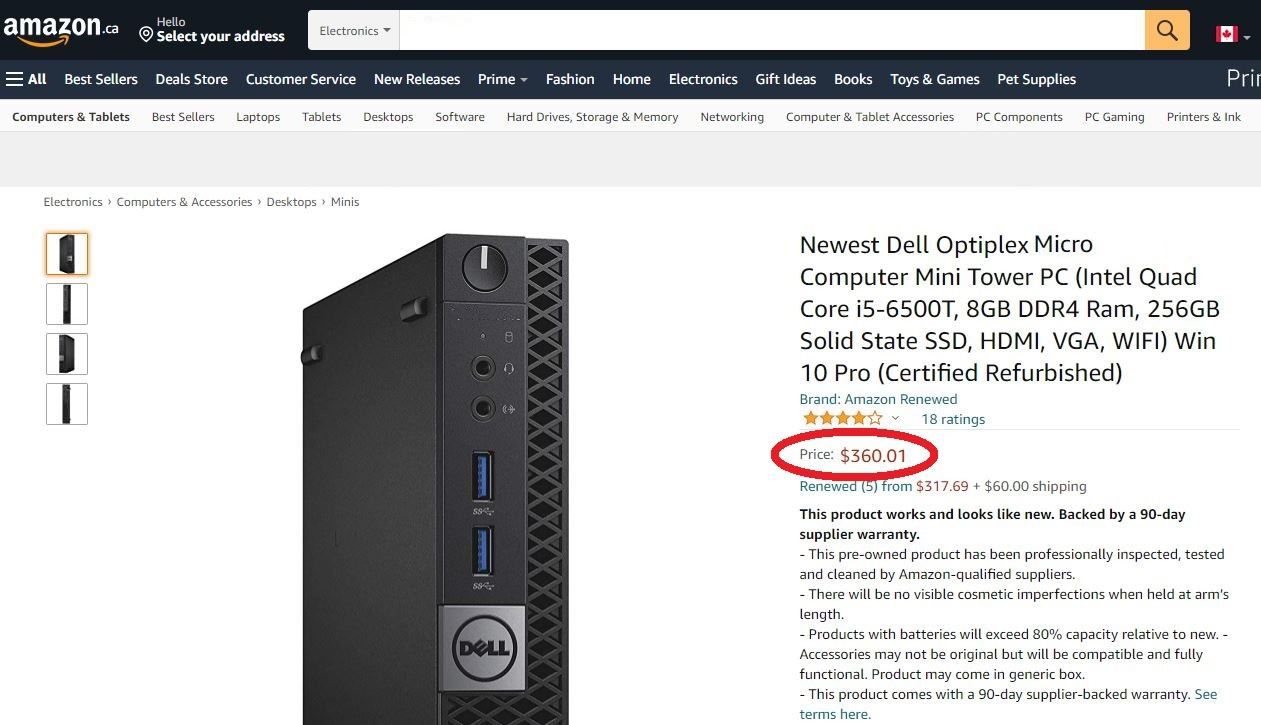Screen dimensions: 1261x725
Task: Click the orange search magnifier button
Action: click(x=1167, y=30)
